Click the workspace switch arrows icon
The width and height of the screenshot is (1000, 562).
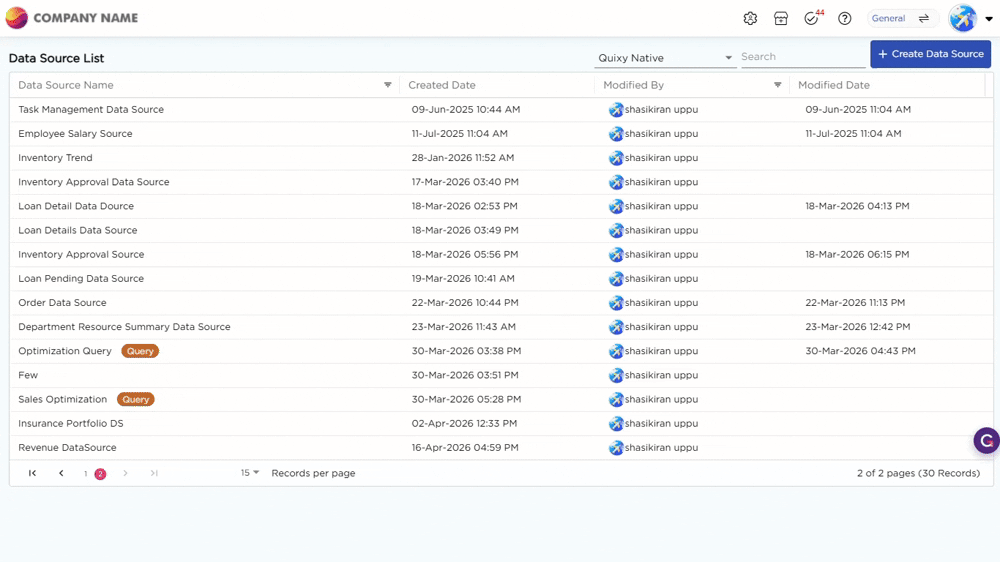[924, 19]
